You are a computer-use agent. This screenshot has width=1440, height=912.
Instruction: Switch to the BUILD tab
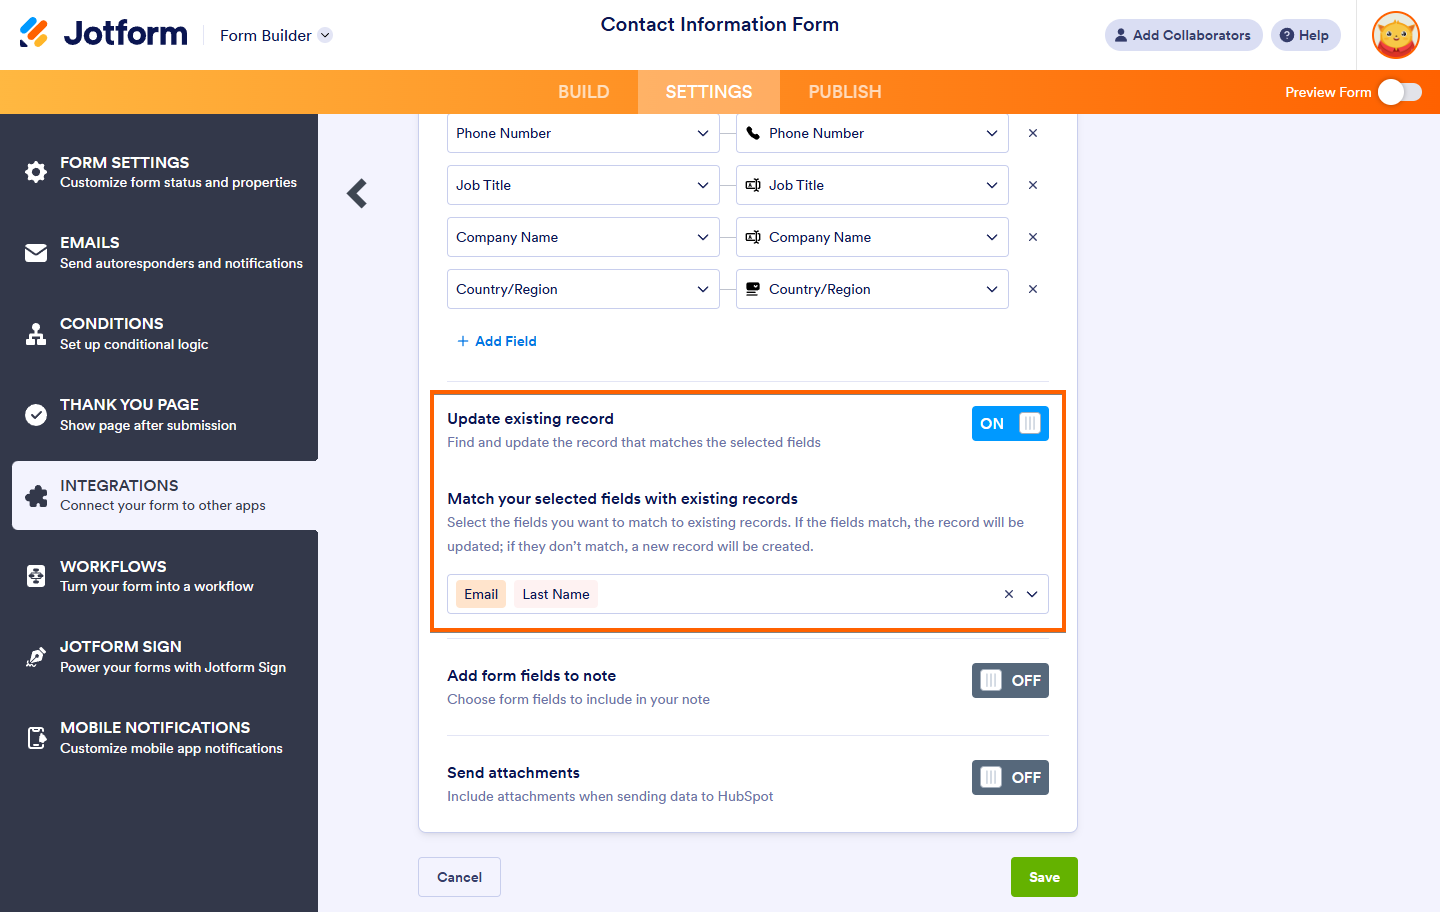583,92
